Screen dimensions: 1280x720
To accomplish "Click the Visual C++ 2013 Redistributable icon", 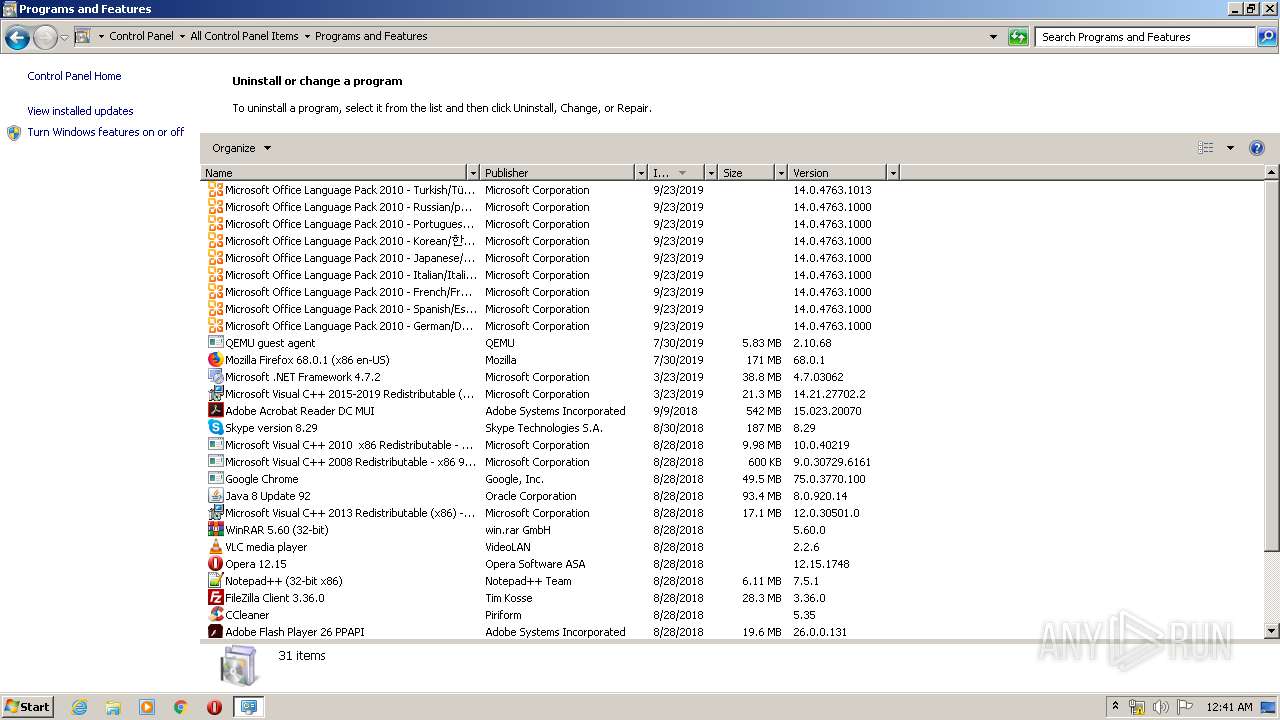I will [215, 513].
